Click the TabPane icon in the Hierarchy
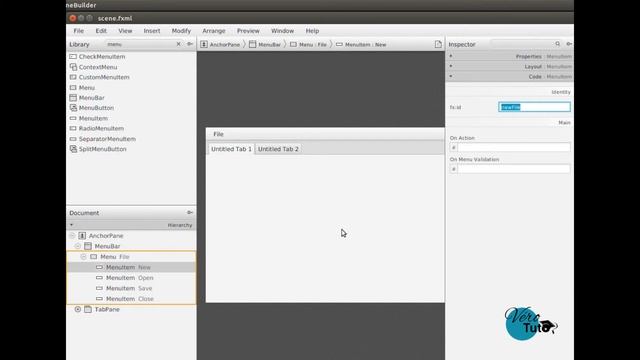The image size is (640, 360). [x=88, y=309]
